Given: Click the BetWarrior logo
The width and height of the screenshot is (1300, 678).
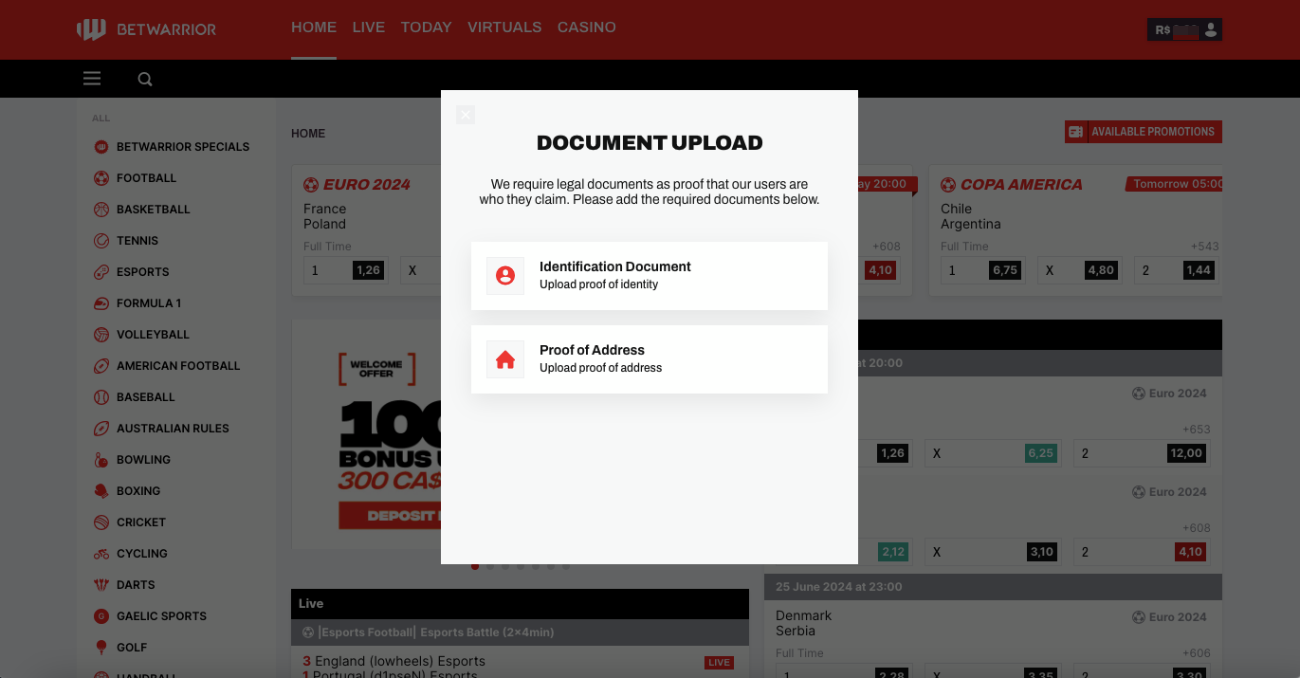Looking at the screenshot, I should click(x=147, y=29).
